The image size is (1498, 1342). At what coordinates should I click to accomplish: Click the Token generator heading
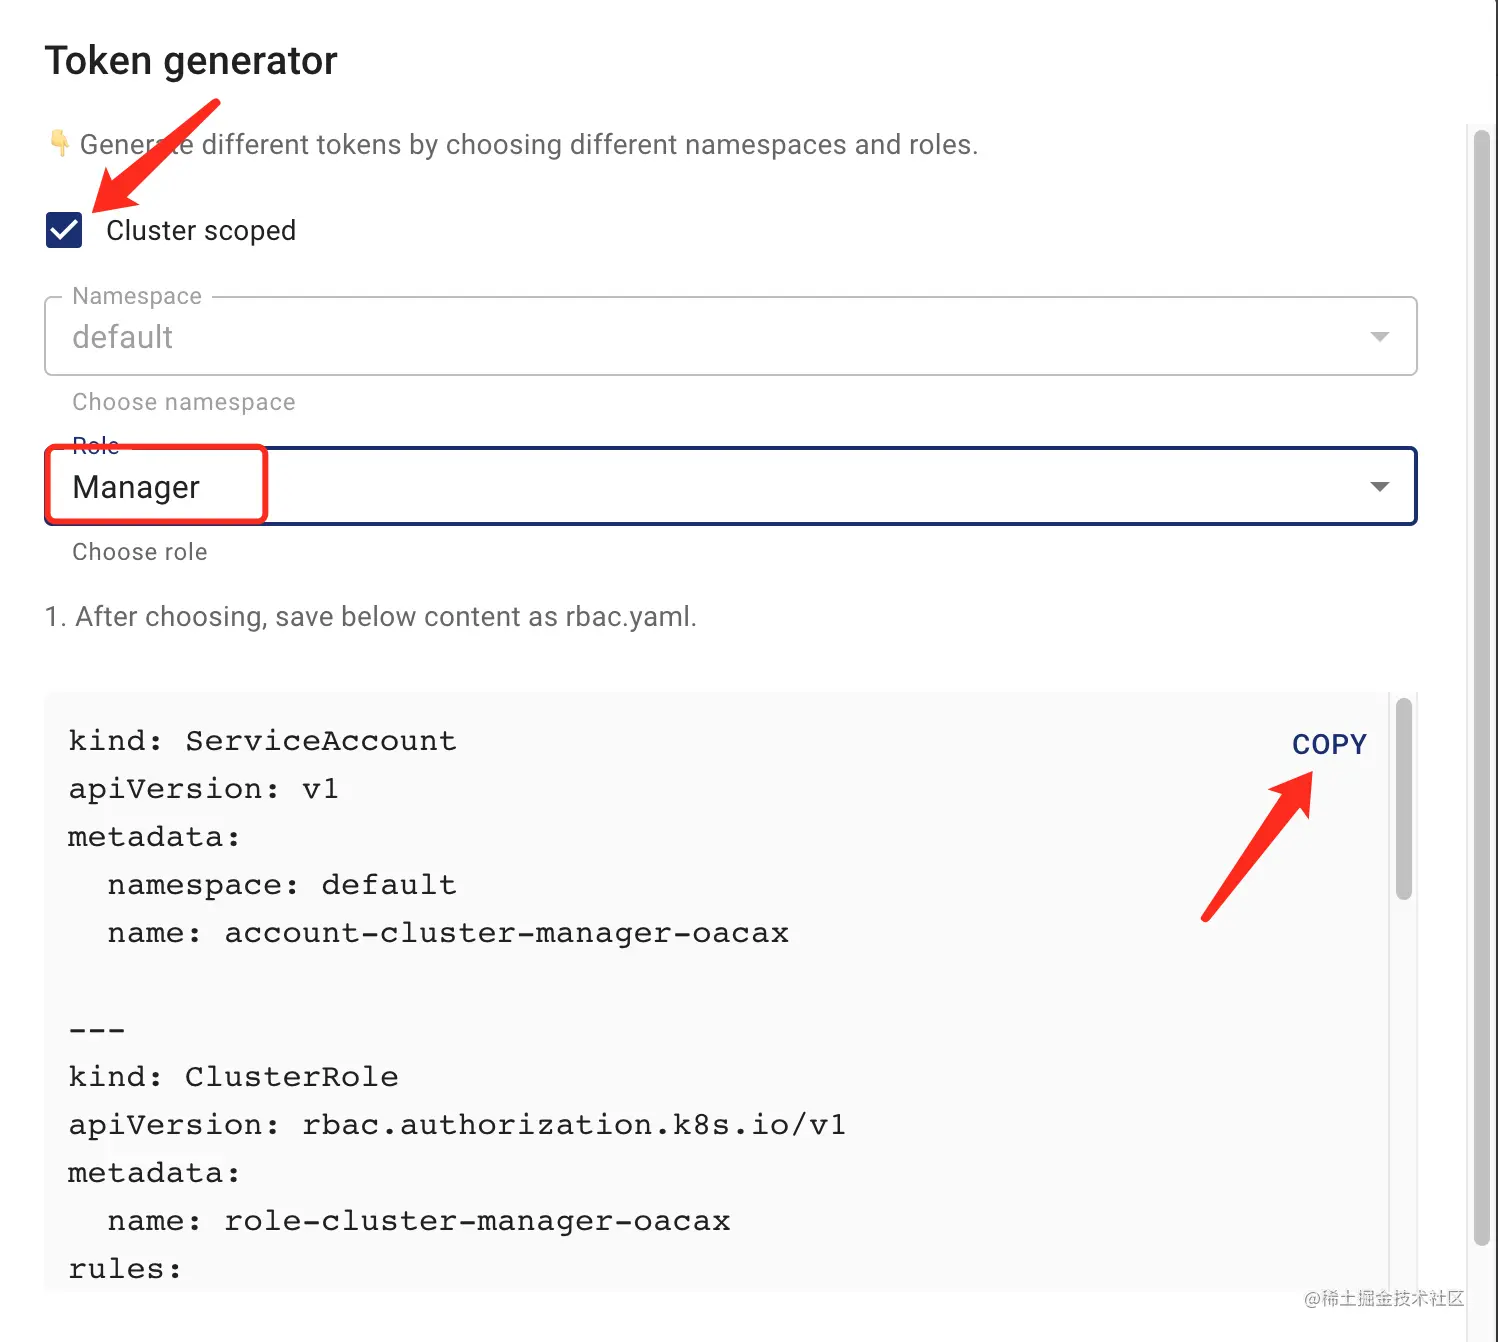coord(191,61)
